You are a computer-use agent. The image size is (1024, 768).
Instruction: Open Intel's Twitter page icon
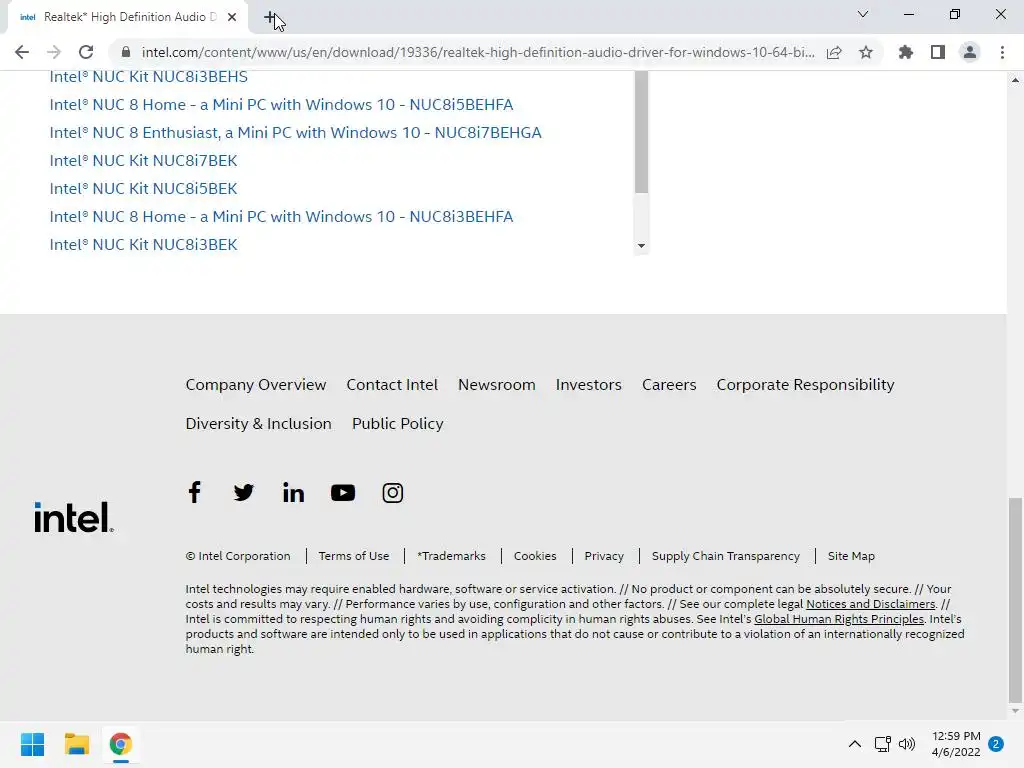(244, 492)
